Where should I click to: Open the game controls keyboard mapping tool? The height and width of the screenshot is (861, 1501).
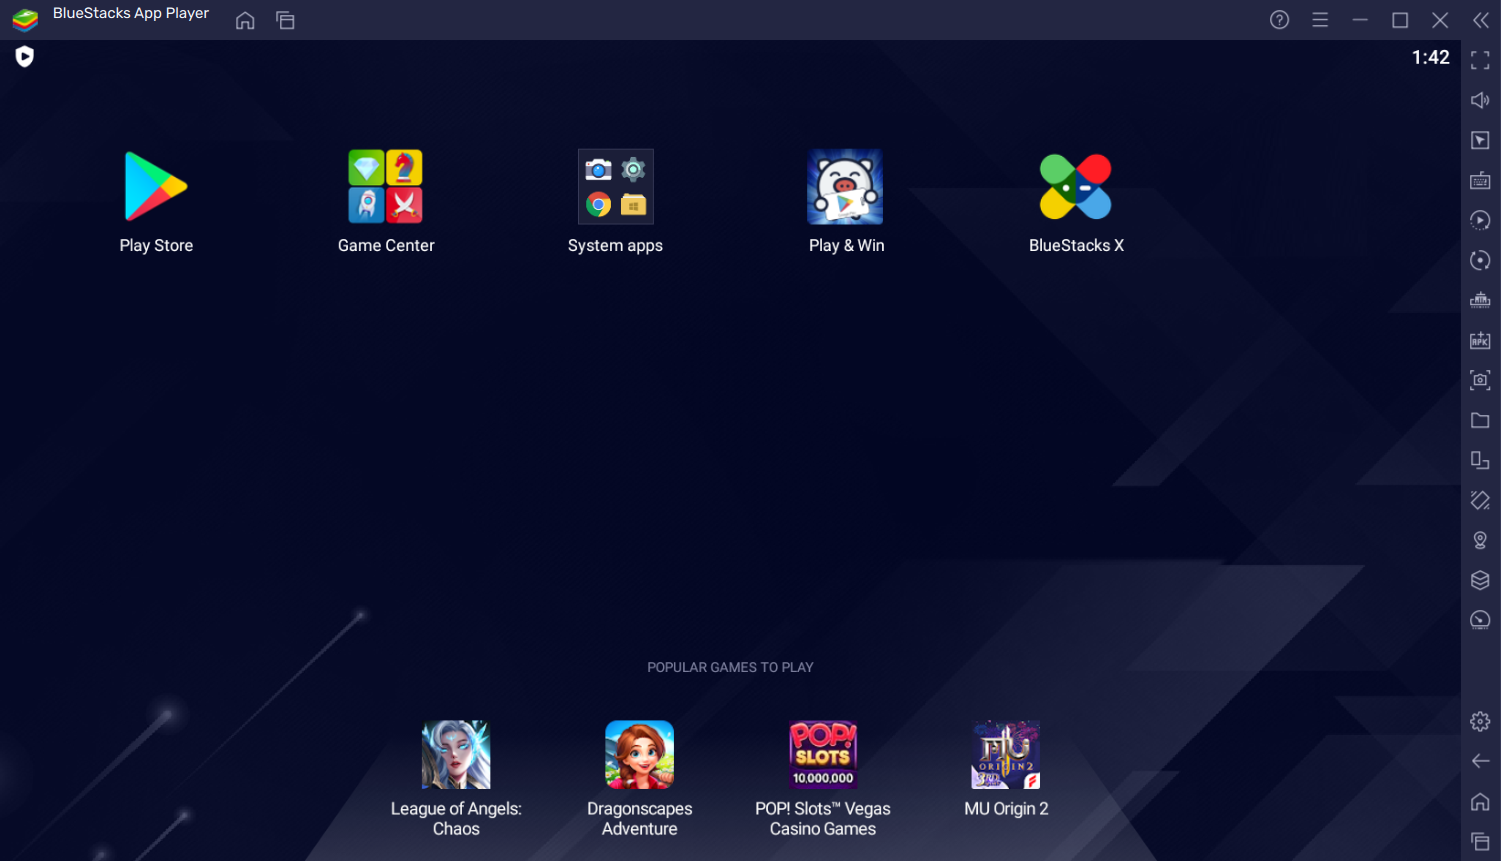click(x=1480, y=180)
